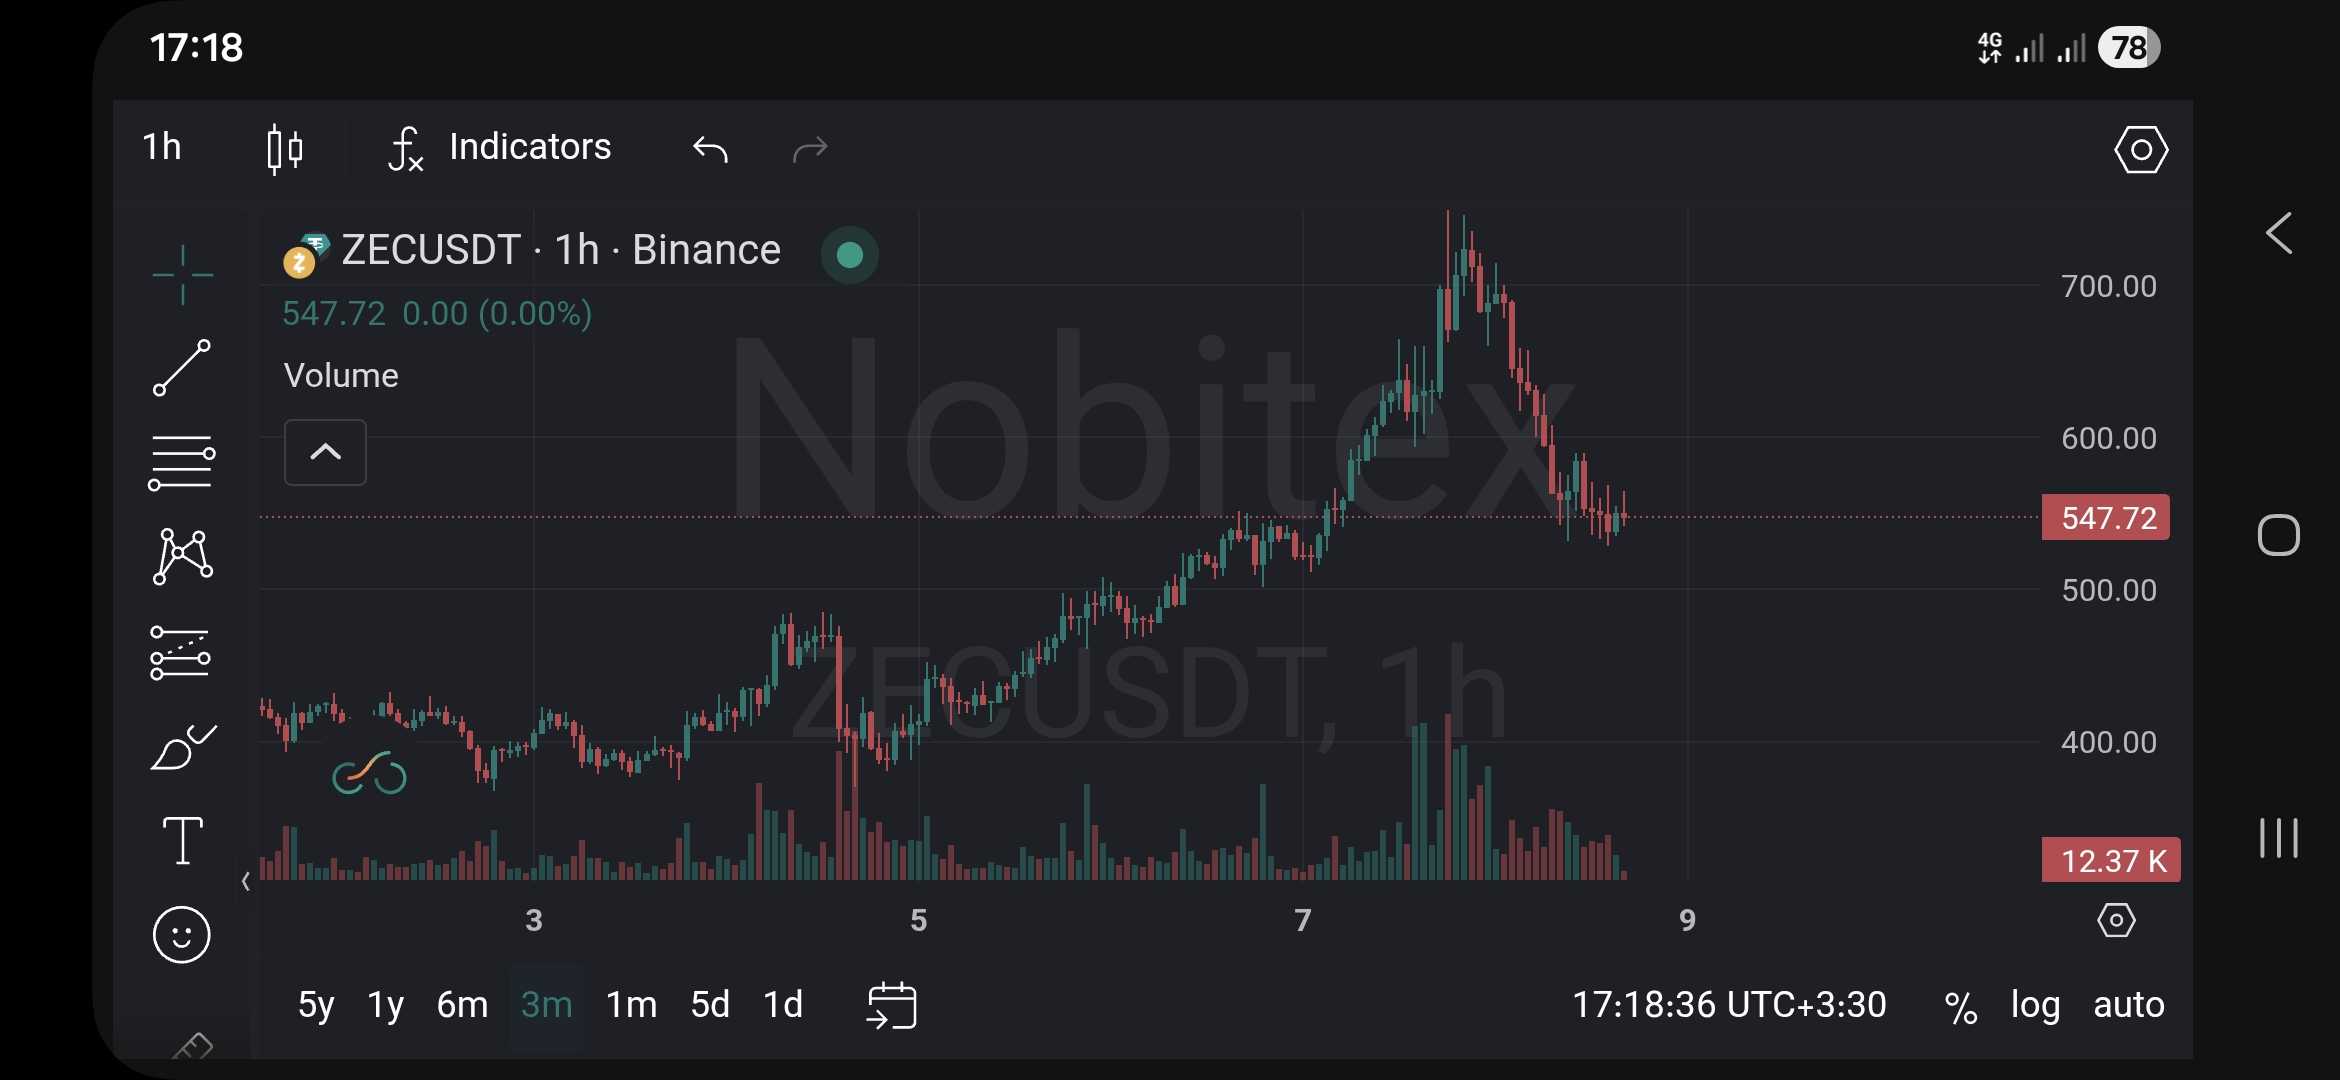Collapse the indicator legend chevron
Viewport: 2340px width, 1080px height.
(325, 452)
